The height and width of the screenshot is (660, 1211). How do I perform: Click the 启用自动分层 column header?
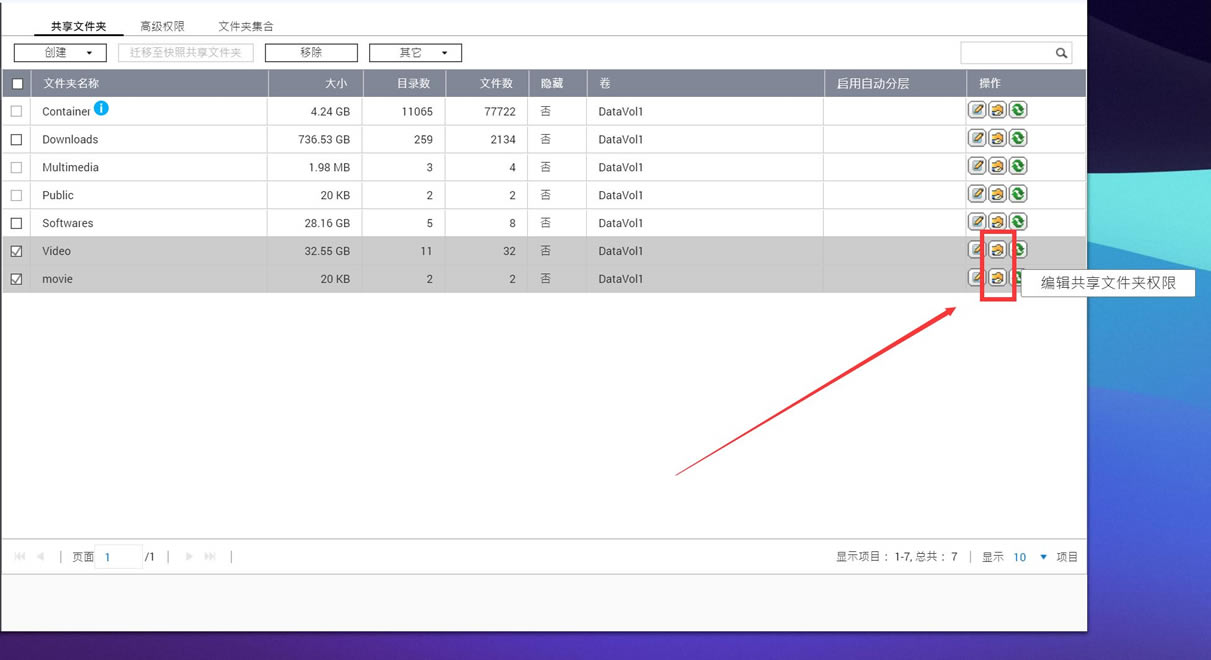[895, 83]
